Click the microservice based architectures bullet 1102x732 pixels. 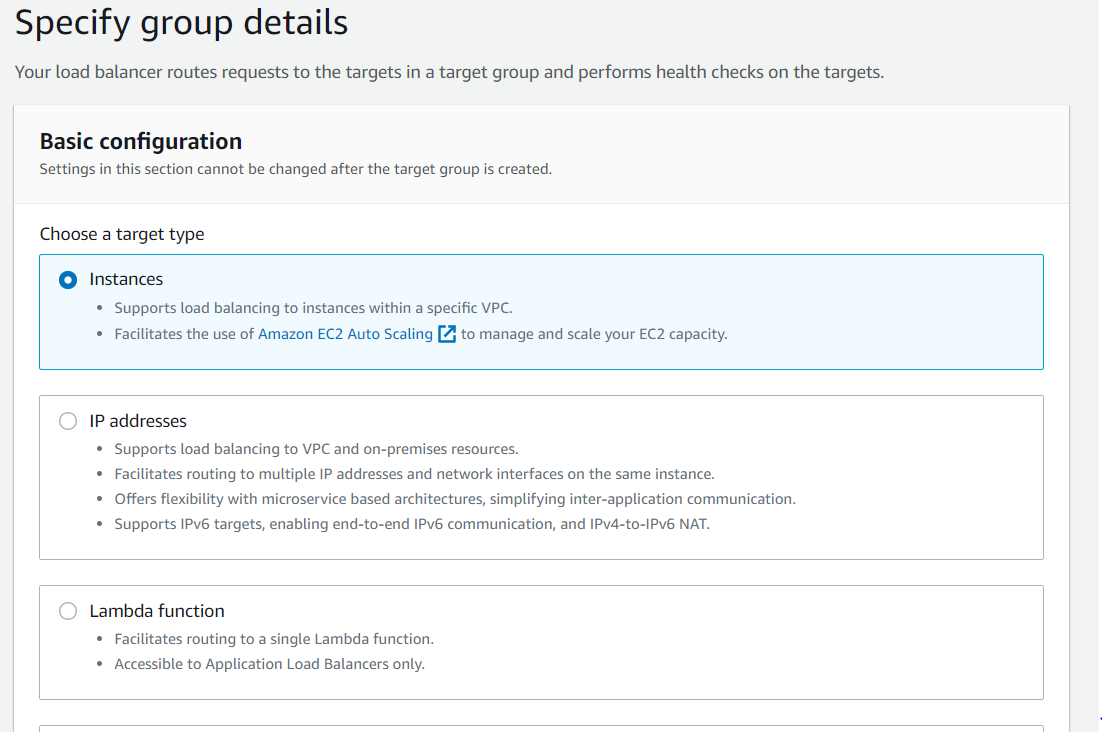[x=455, y=499]
